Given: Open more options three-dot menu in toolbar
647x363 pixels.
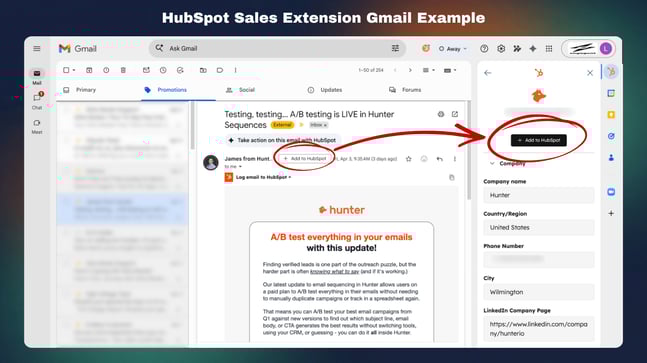Looking at the screenshot, I should (236, 70).
